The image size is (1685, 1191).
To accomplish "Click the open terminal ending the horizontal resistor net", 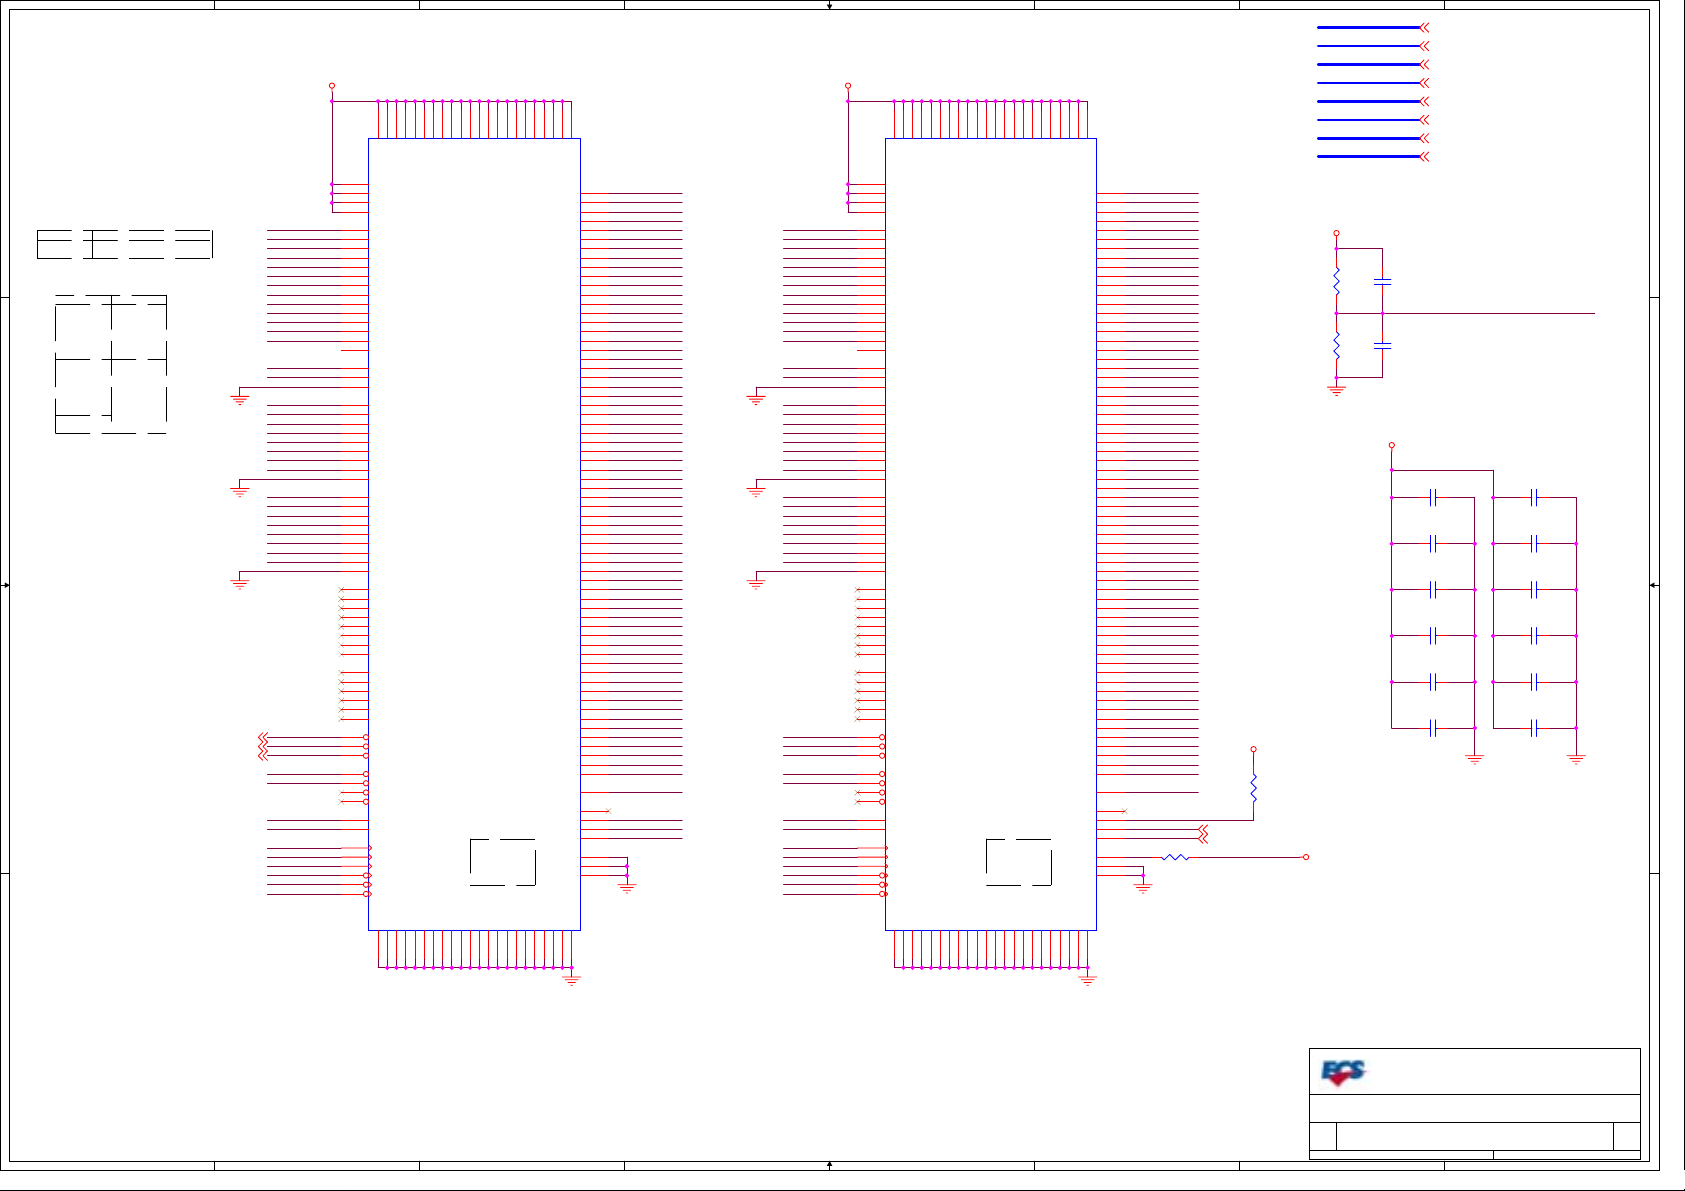I will click(1305, 857).
